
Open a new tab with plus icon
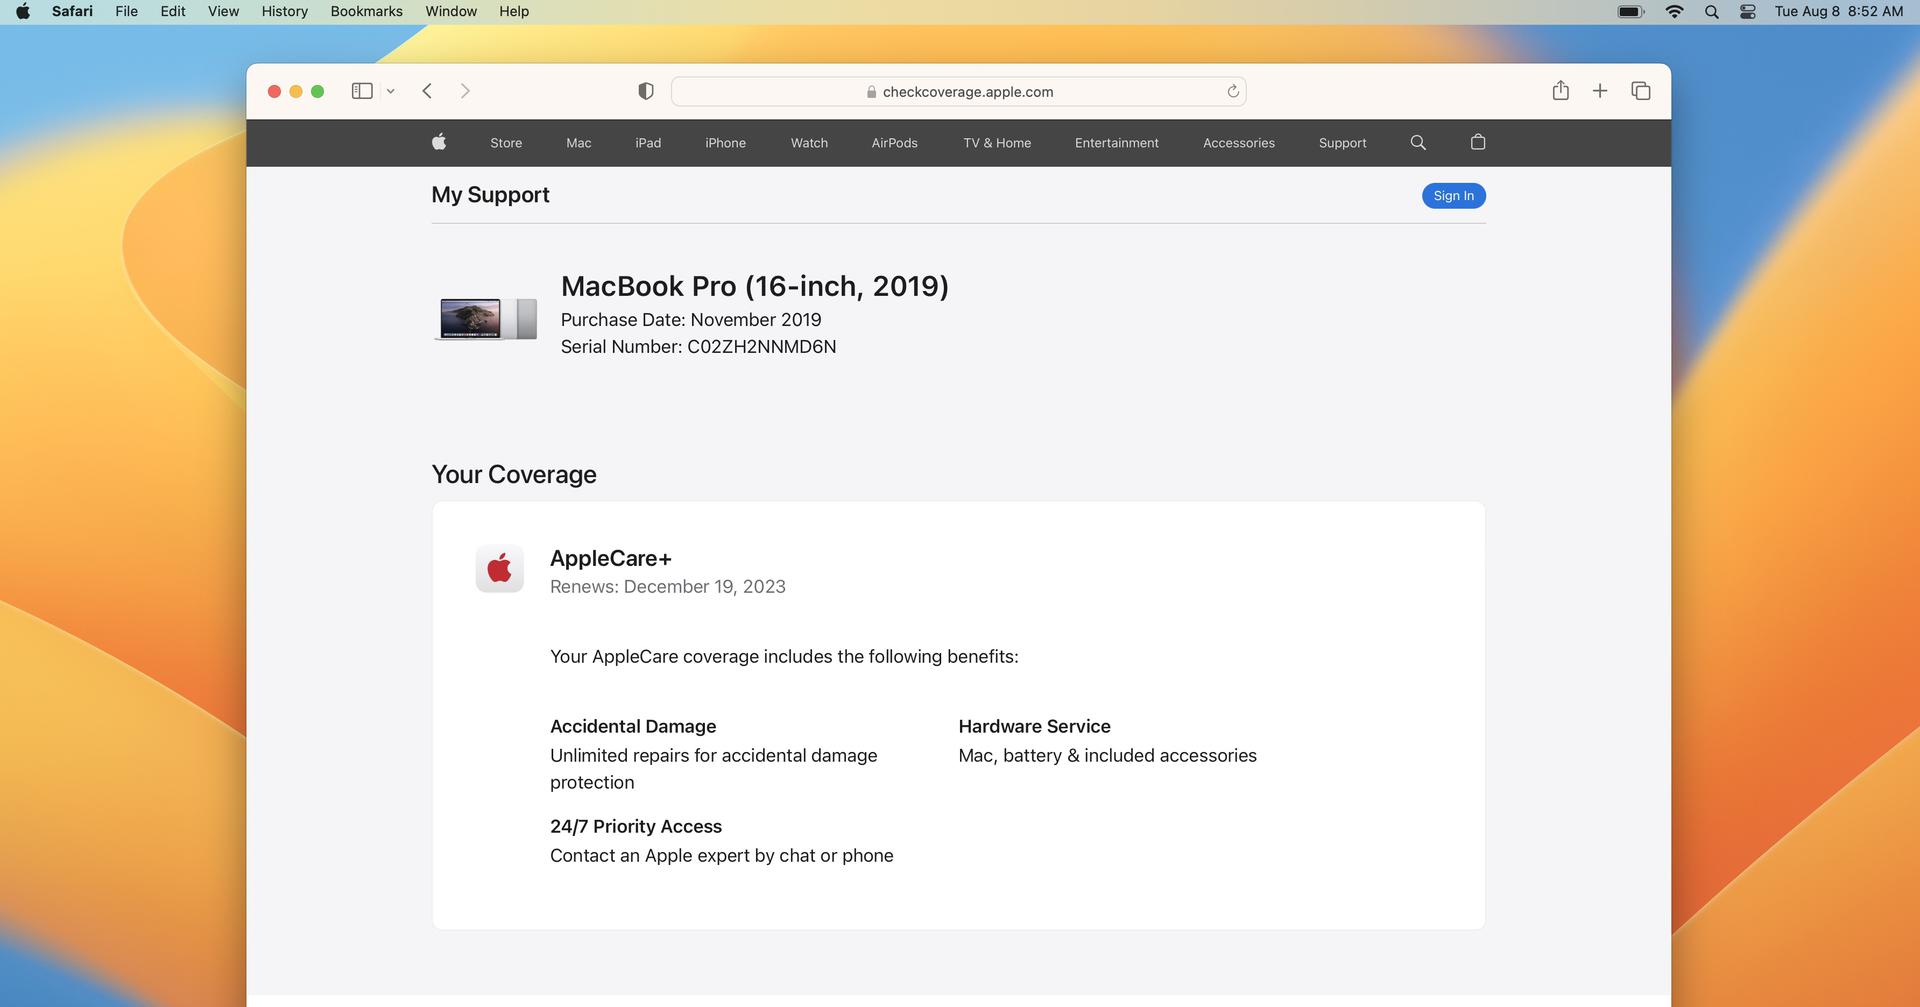1600,91
